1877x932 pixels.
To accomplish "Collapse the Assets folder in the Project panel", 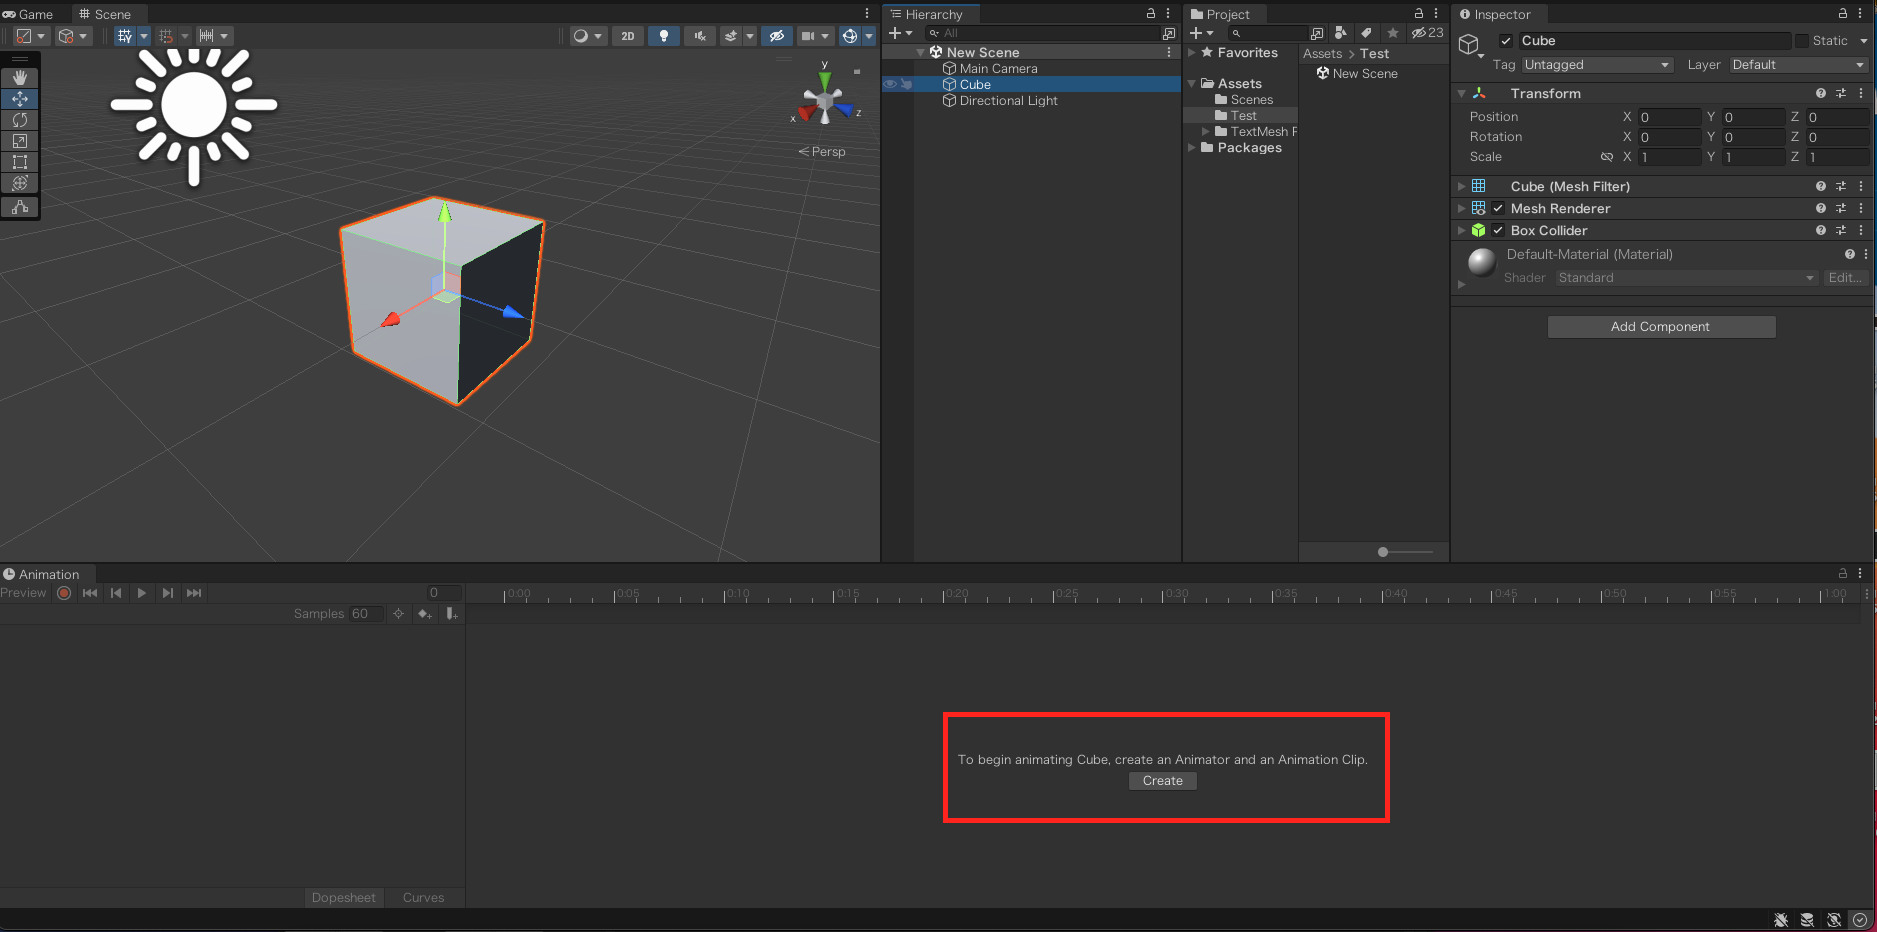I will (1190, 83).
